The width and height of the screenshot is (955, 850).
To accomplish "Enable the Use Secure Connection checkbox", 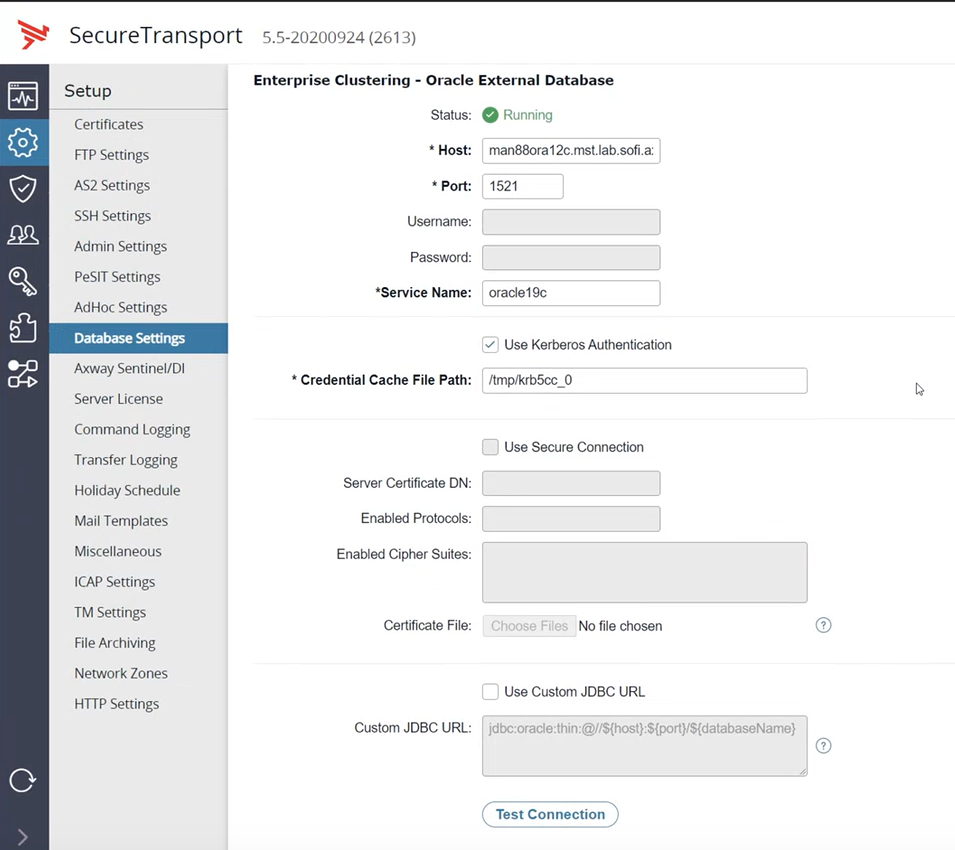I will [490, 447].
